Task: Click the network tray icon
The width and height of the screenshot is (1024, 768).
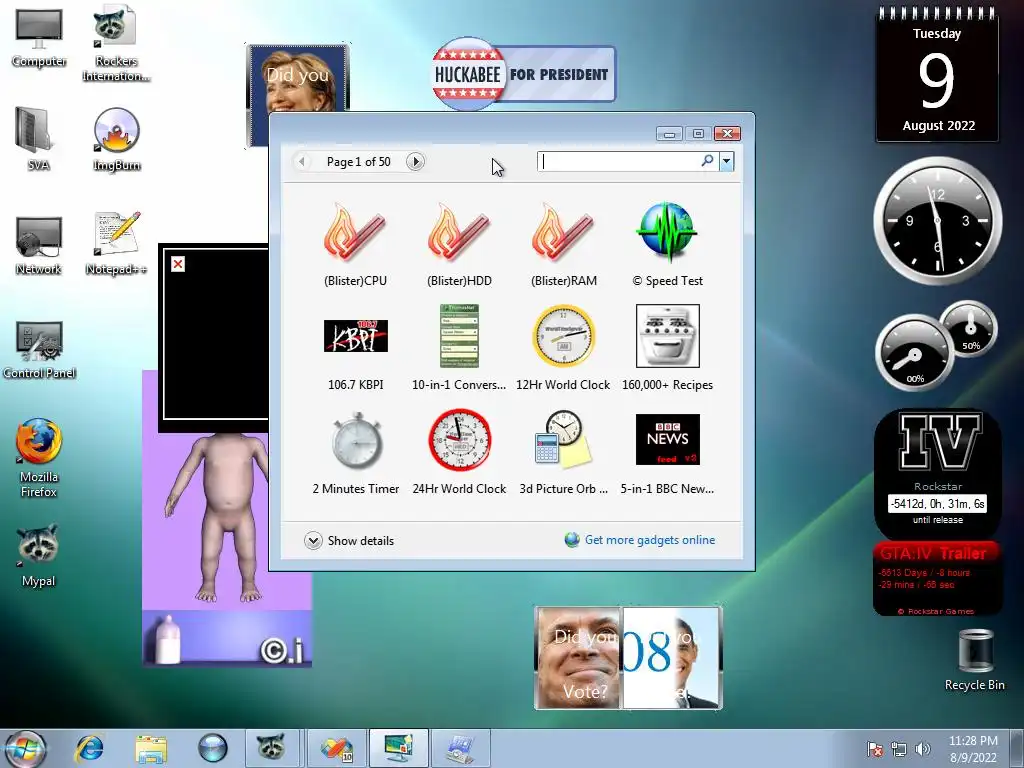Action: [x=899, y=749]
